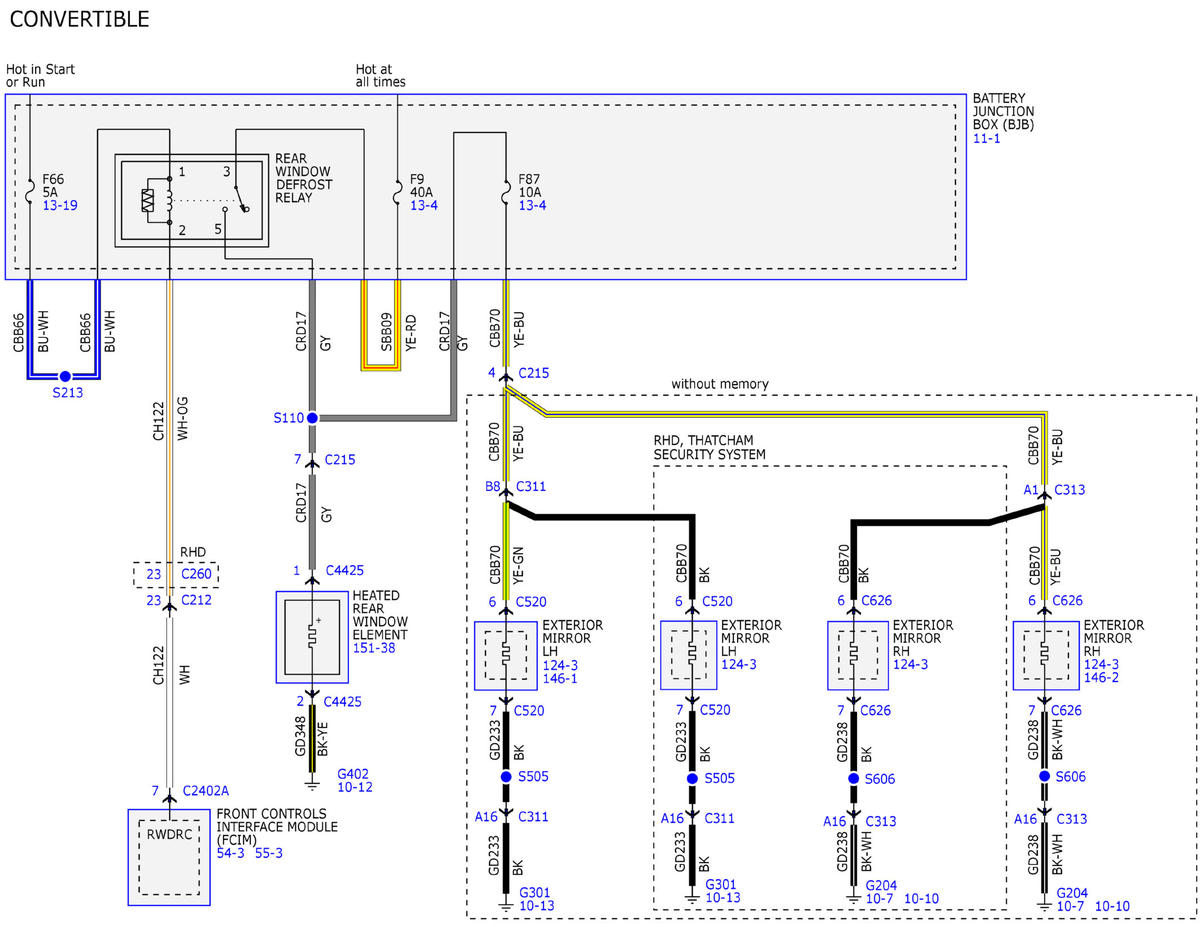Click connector C4425 at pin 2
The width and height of the screenshot is (1200, 927).
click(x=343, y=701)
